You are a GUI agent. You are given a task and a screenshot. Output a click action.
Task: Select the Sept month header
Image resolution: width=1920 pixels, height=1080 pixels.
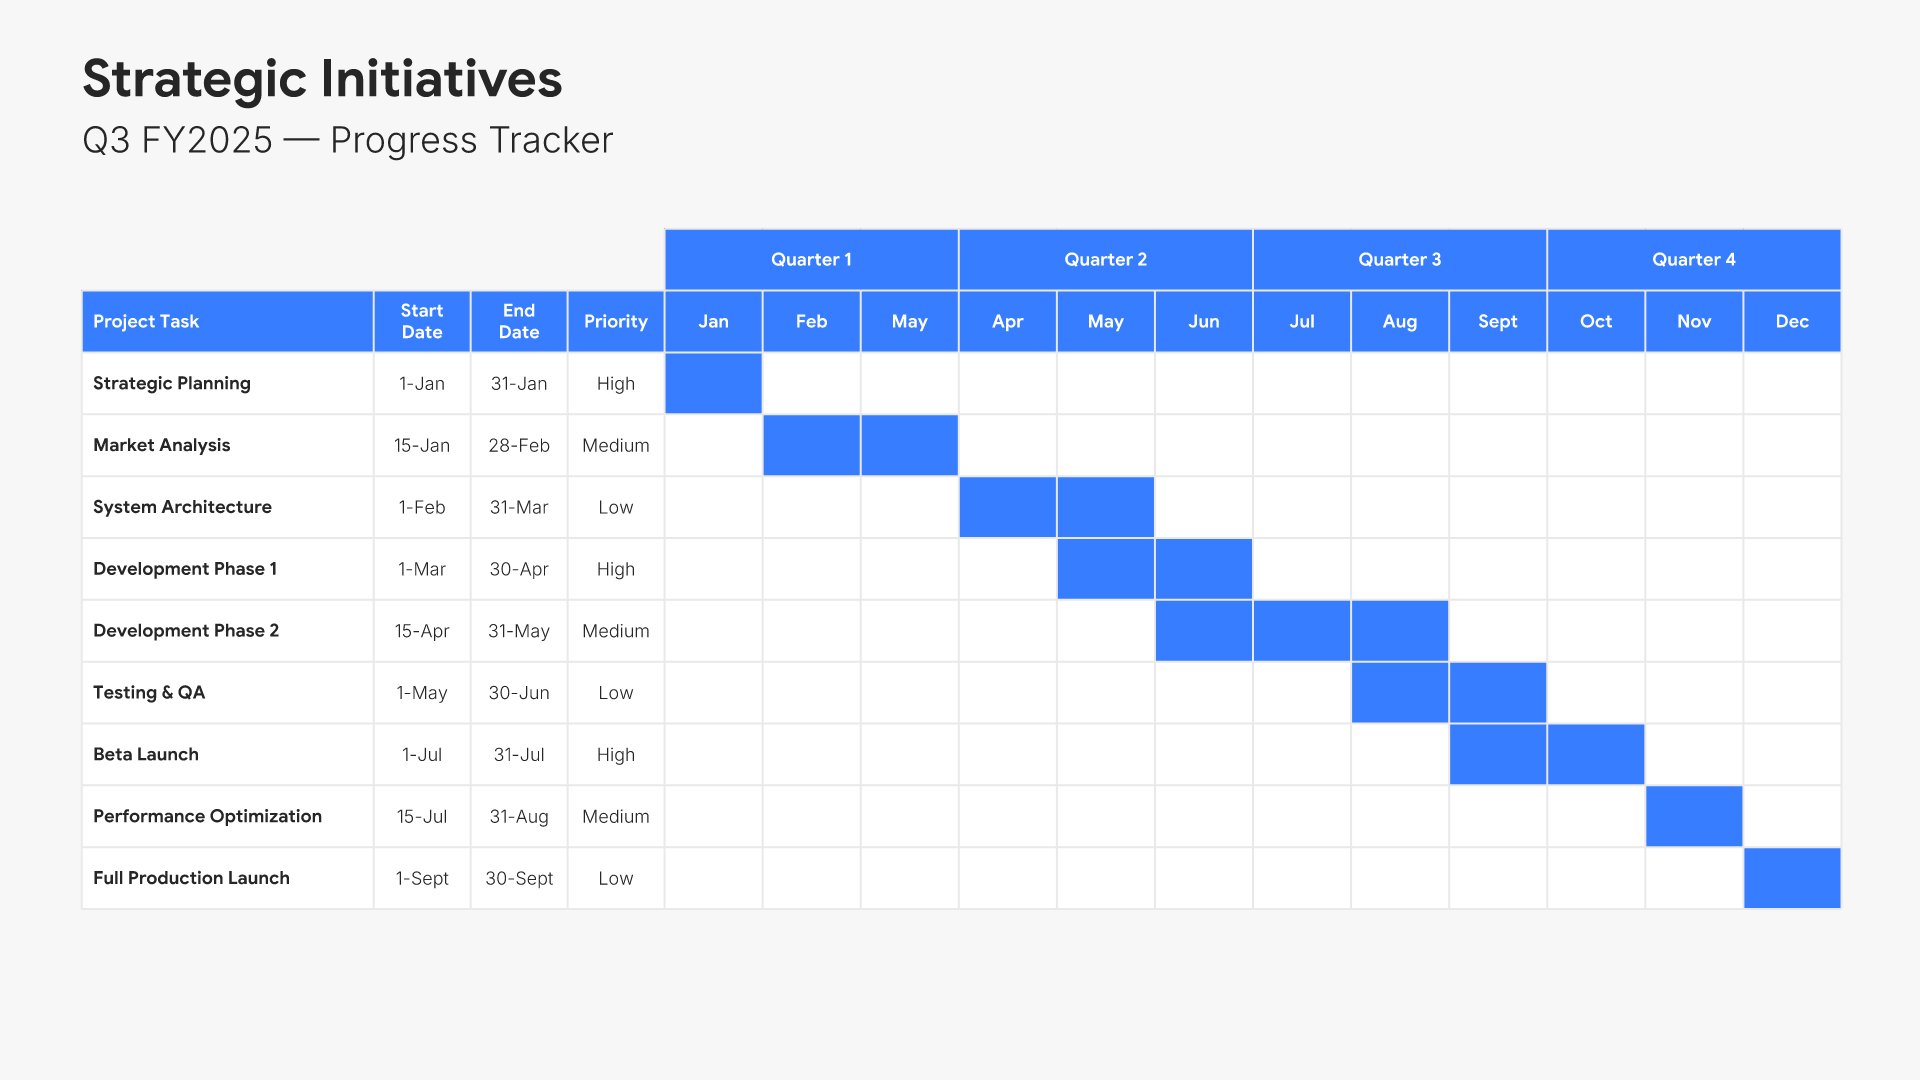pos(1497,321)
